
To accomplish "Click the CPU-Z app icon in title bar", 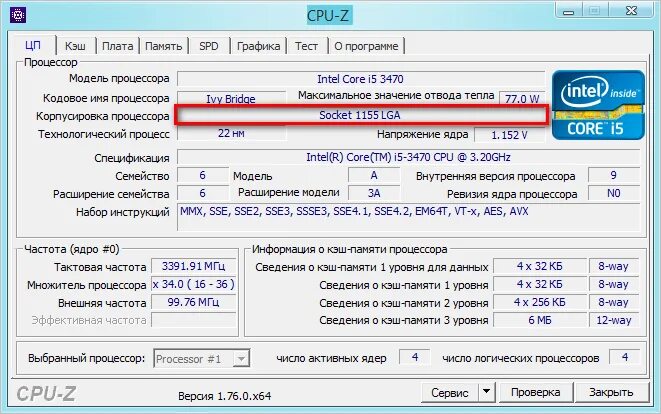I will pos(18,15).
